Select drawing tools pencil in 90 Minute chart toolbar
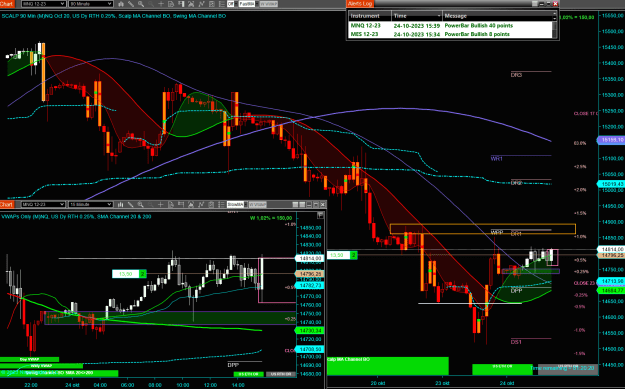625x389 pixels. (131, 4)
